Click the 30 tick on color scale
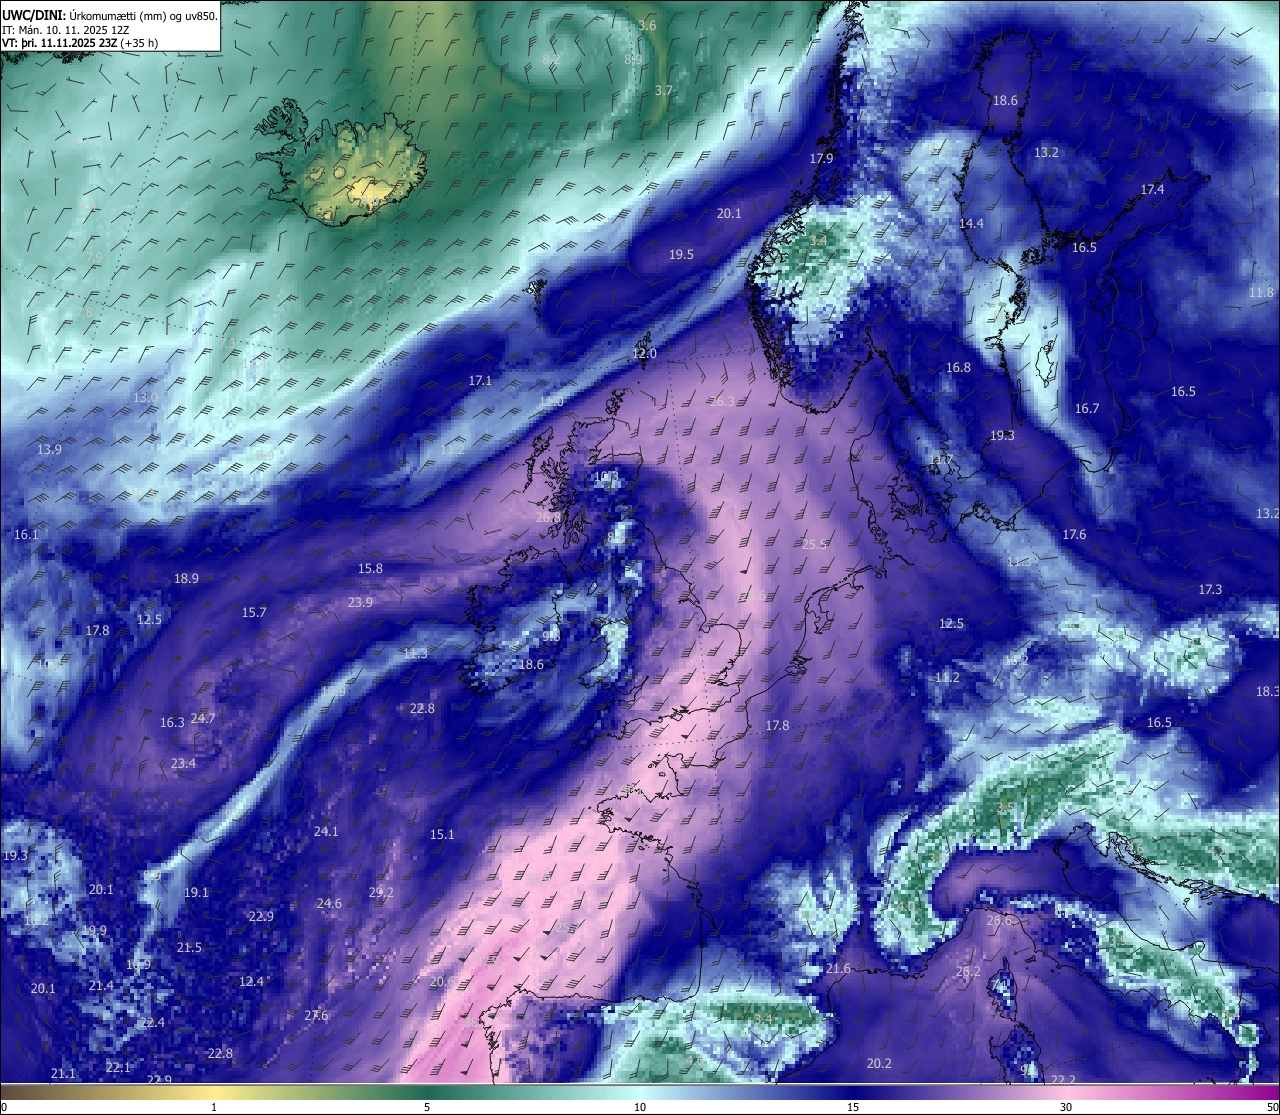 pos(1066,1107)
